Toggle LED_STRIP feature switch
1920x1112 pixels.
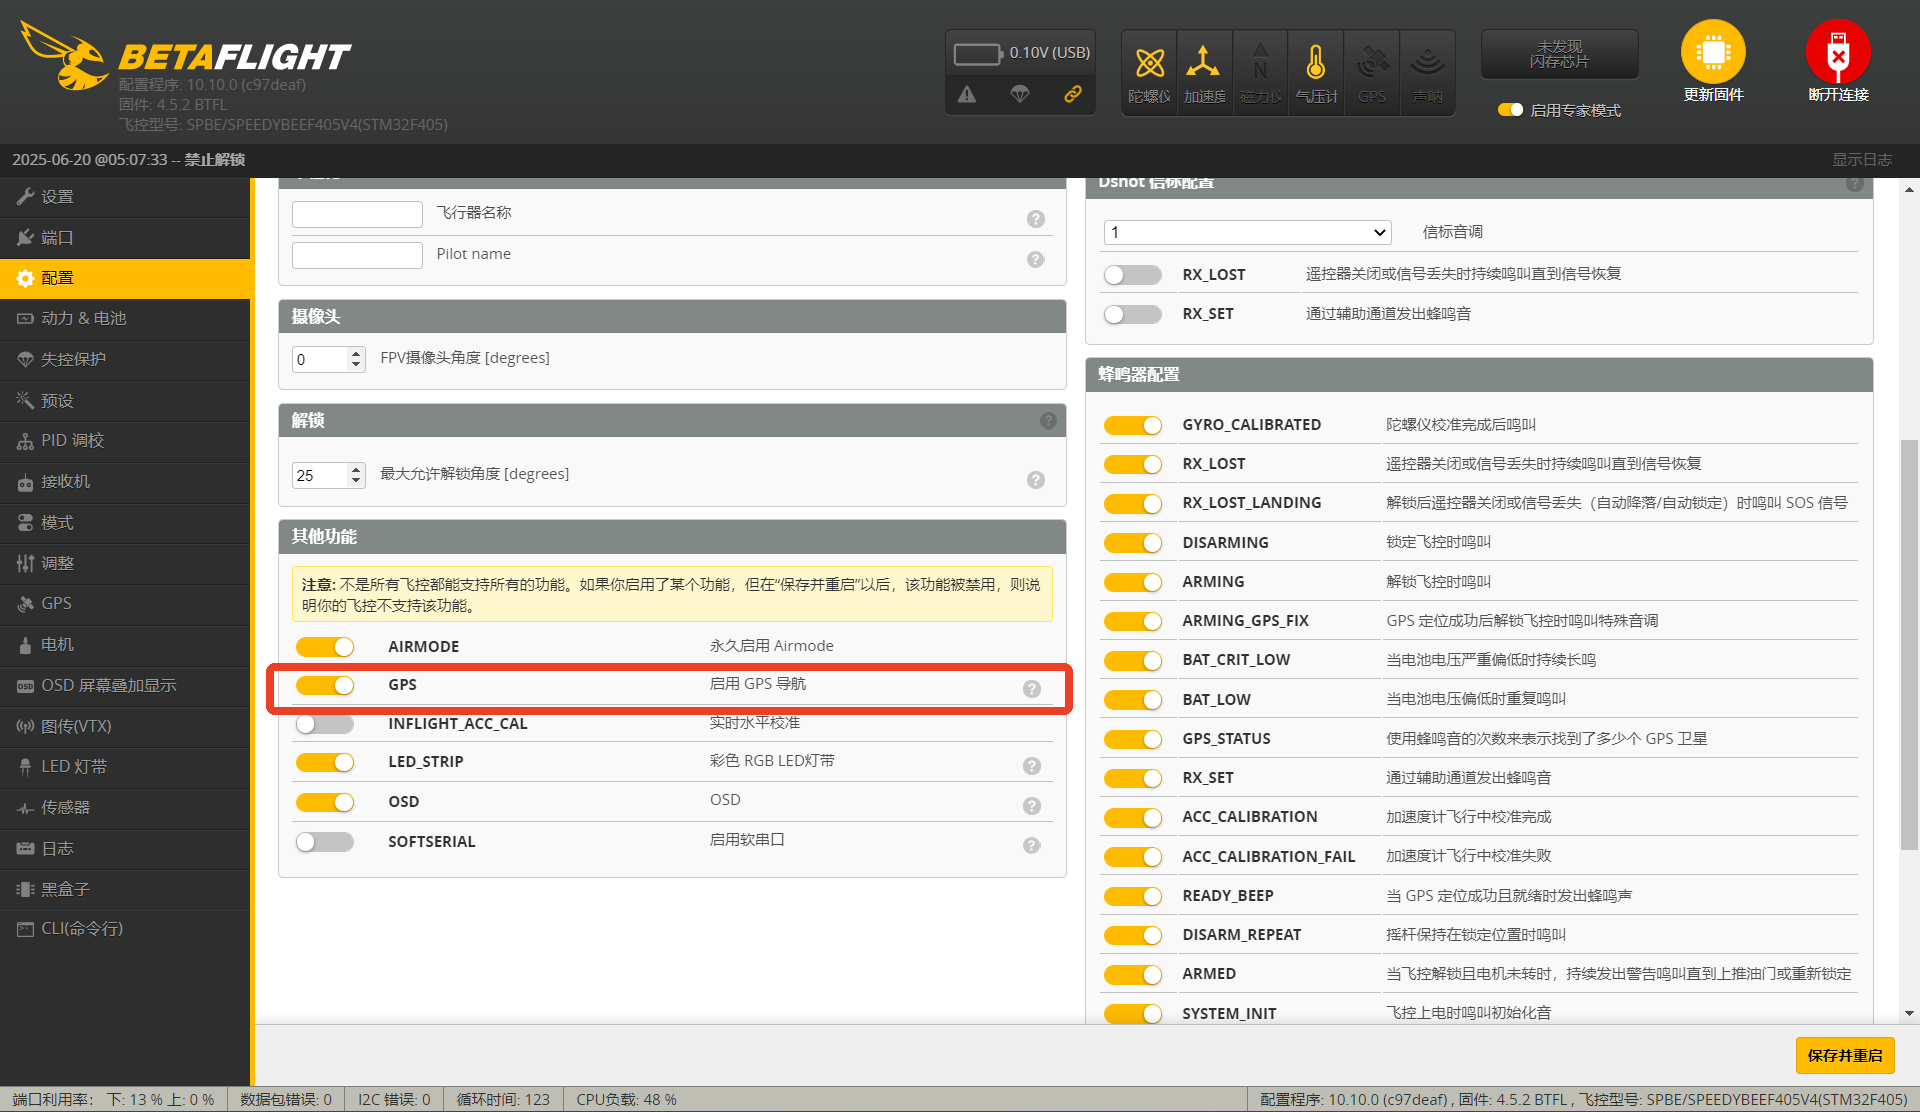tap(325, 763)
